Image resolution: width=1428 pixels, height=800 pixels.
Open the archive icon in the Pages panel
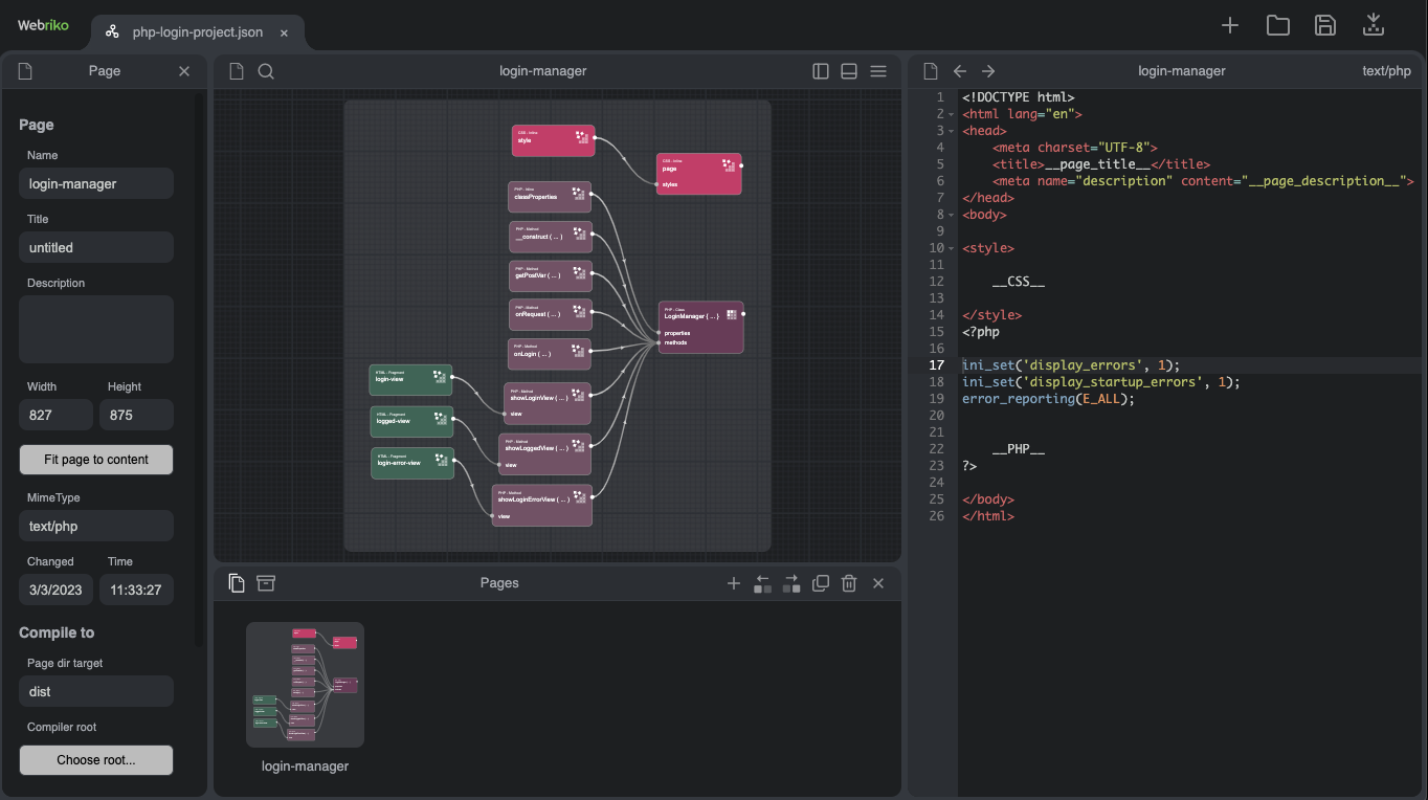265,582
